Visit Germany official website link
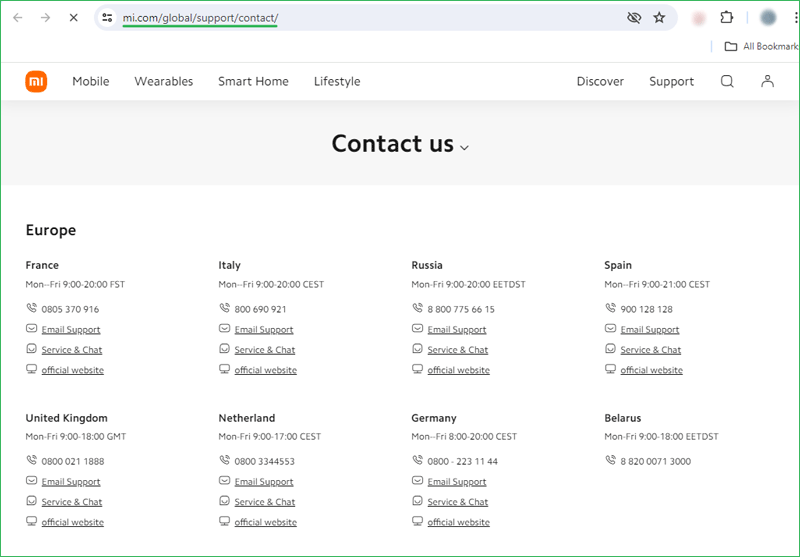This screenshot has height=557, width=800. [458, 522]
